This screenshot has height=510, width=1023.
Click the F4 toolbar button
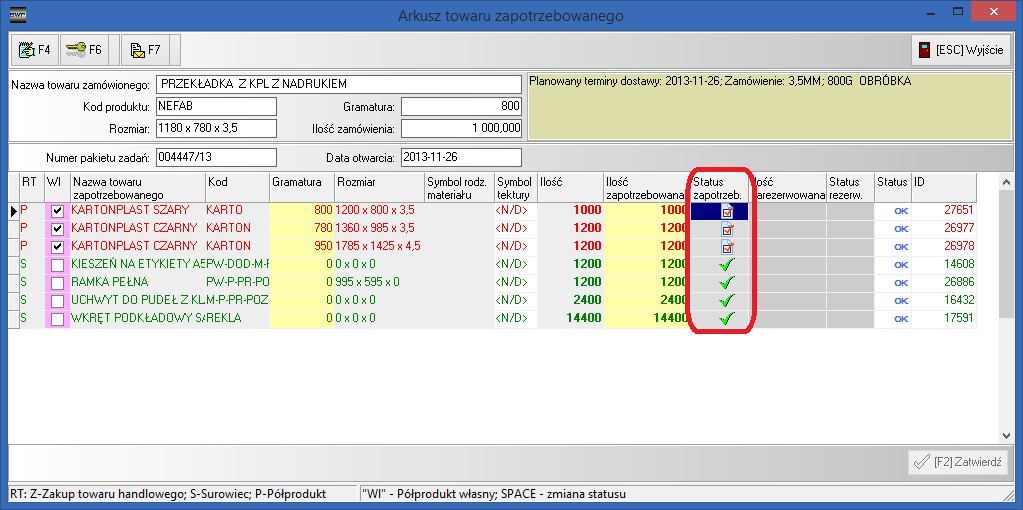click(34, 49)
